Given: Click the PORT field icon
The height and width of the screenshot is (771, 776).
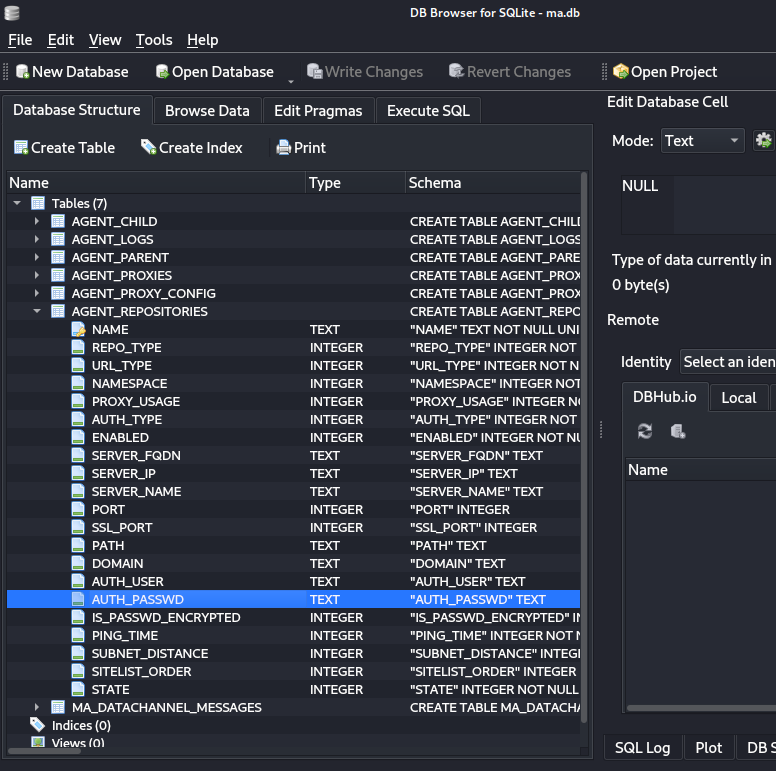Looking at the screenshot, I should click(x=78, y=509).
